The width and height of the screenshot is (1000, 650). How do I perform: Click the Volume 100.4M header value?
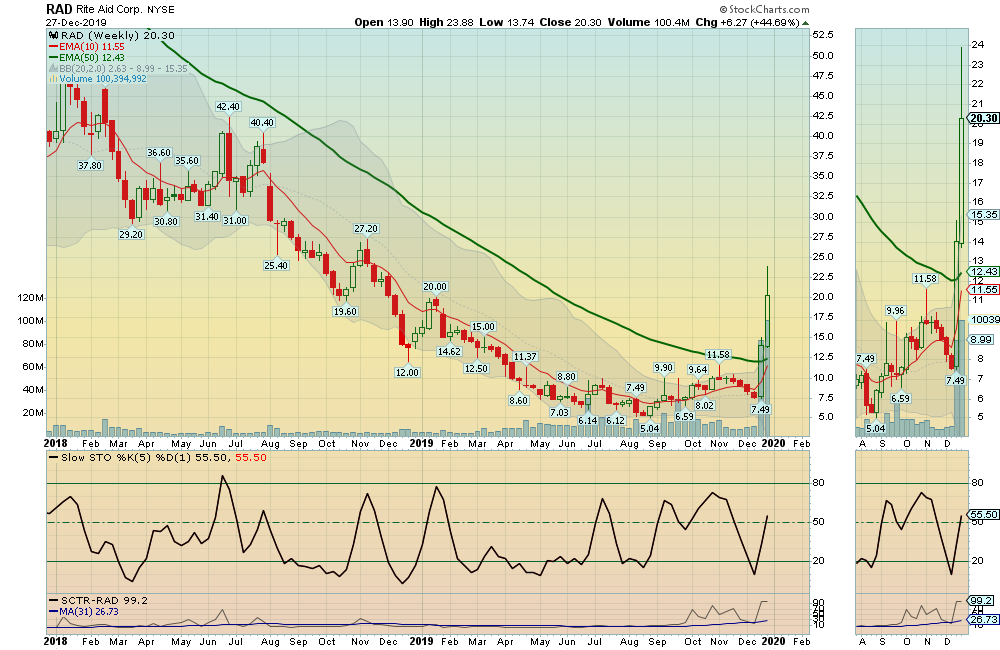pos(649,22)
